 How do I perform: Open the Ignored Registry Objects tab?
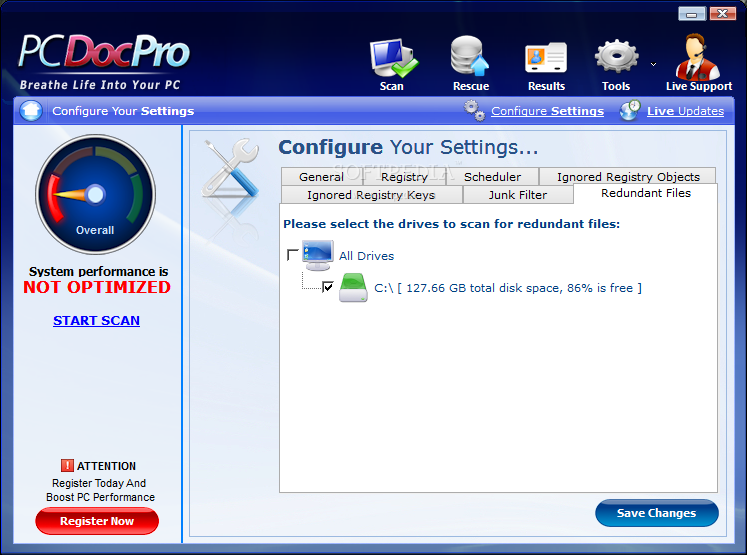click(x=628, y=177)
